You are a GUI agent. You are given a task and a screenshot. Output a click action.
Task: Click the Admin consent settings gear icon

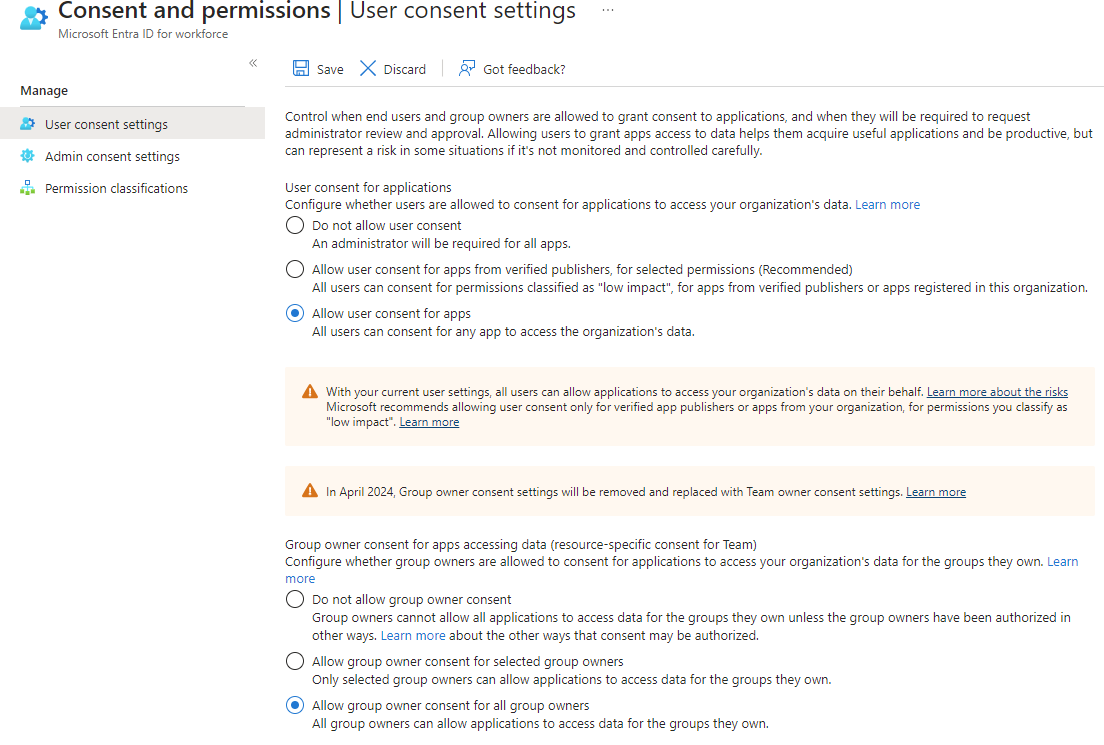coord(27,156)
